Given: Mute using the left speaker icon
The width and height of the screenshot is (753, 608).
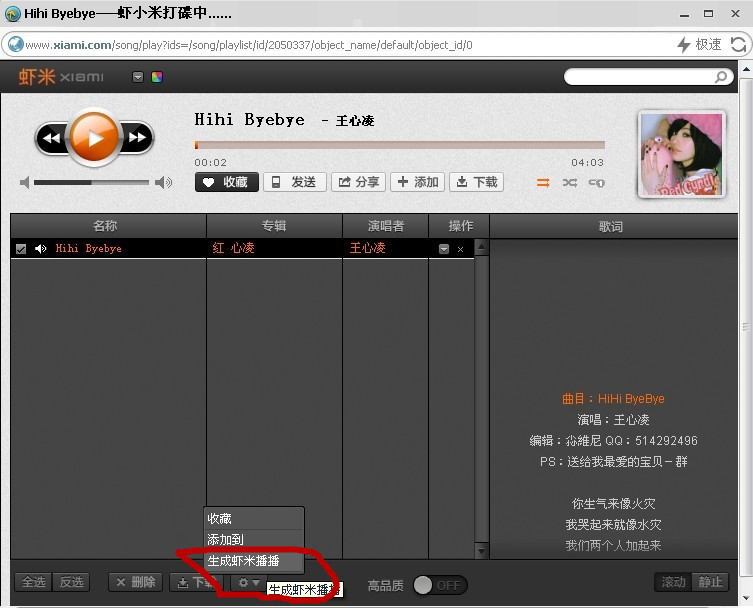Looking at the screenshot, I should click(24, 182).
